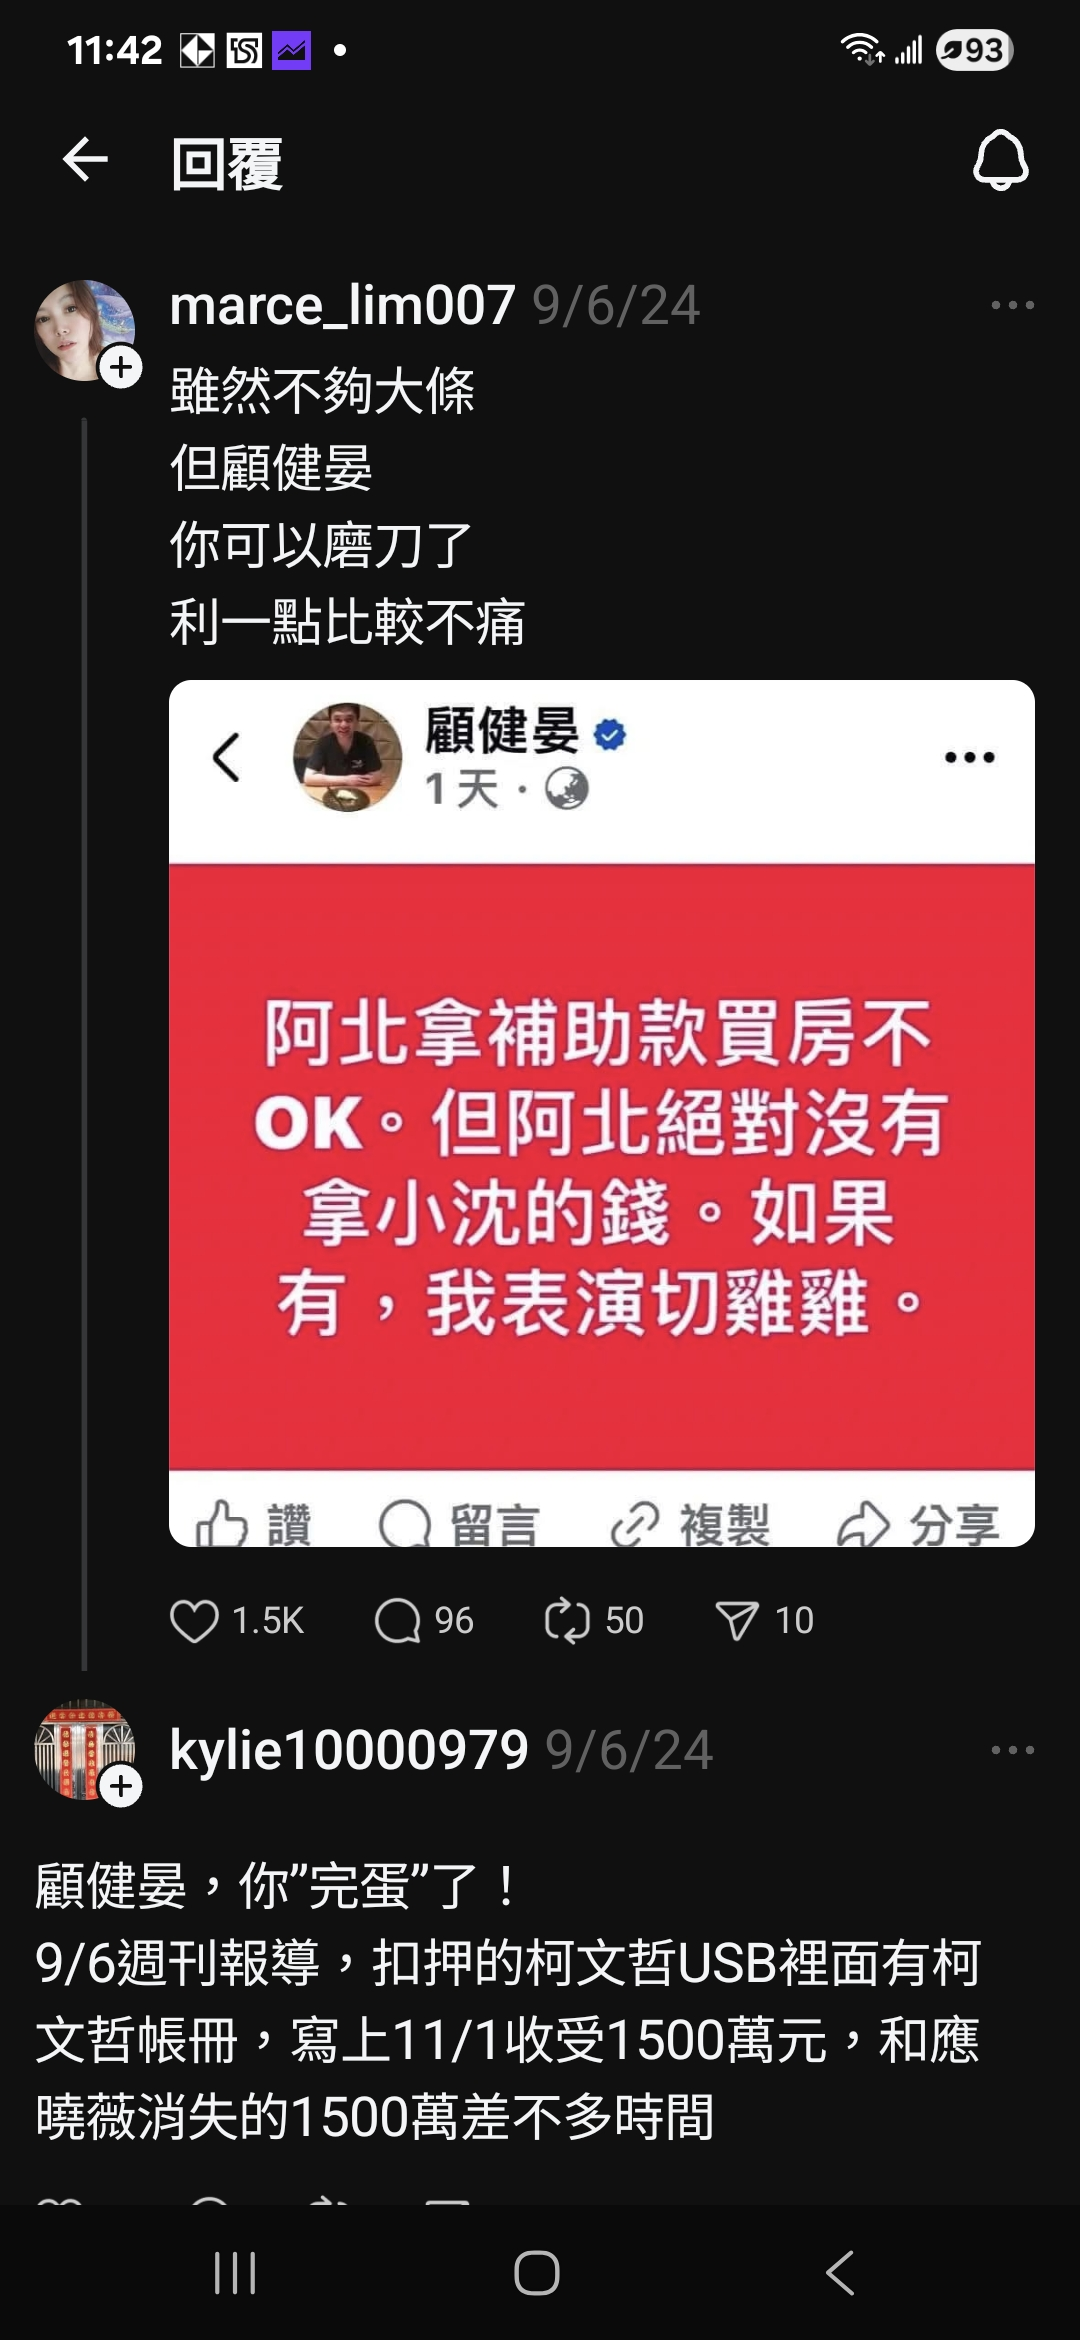Viewport: 1080px width, 2340px height.
Task: Open three-dot menu in 顧健晏 Facebook screenshot
Action: pos(970,757)
